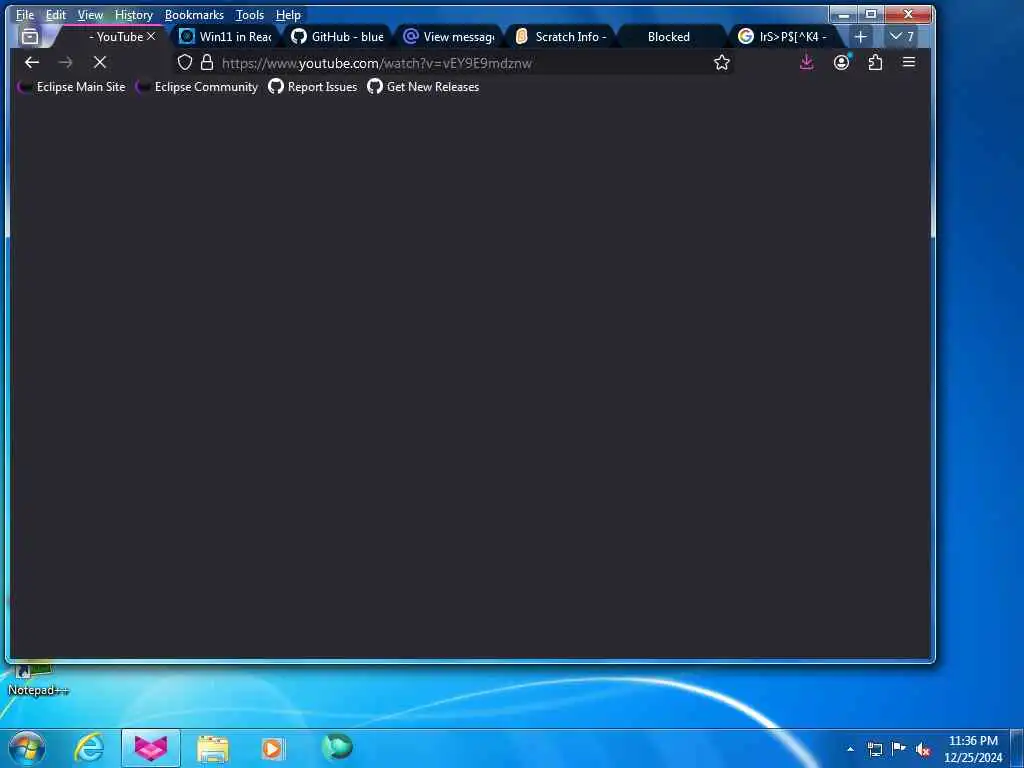1024x768 pixels.
Task: Open the Help menu
Action: coord(288,15)
